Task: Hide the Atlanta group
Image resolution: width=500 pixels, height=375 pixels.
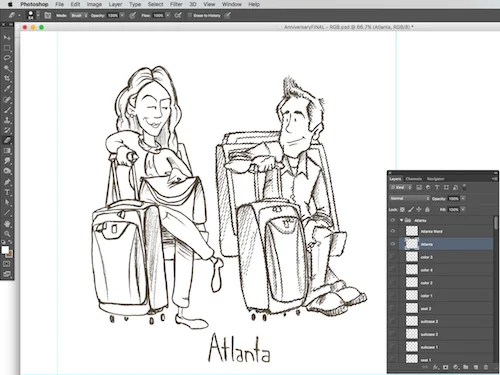Action: pyautogui.click(x=393, y=220)
